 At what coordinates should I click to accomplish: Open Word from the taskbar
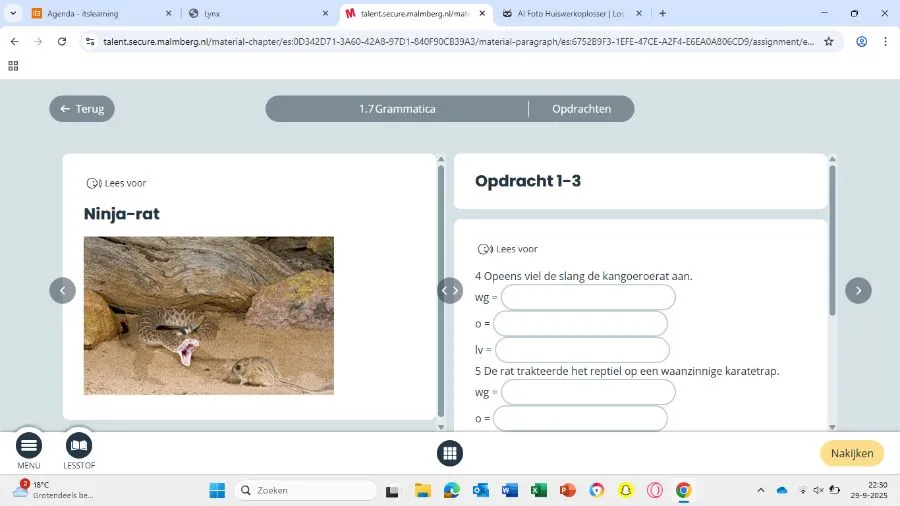(509, 491)
